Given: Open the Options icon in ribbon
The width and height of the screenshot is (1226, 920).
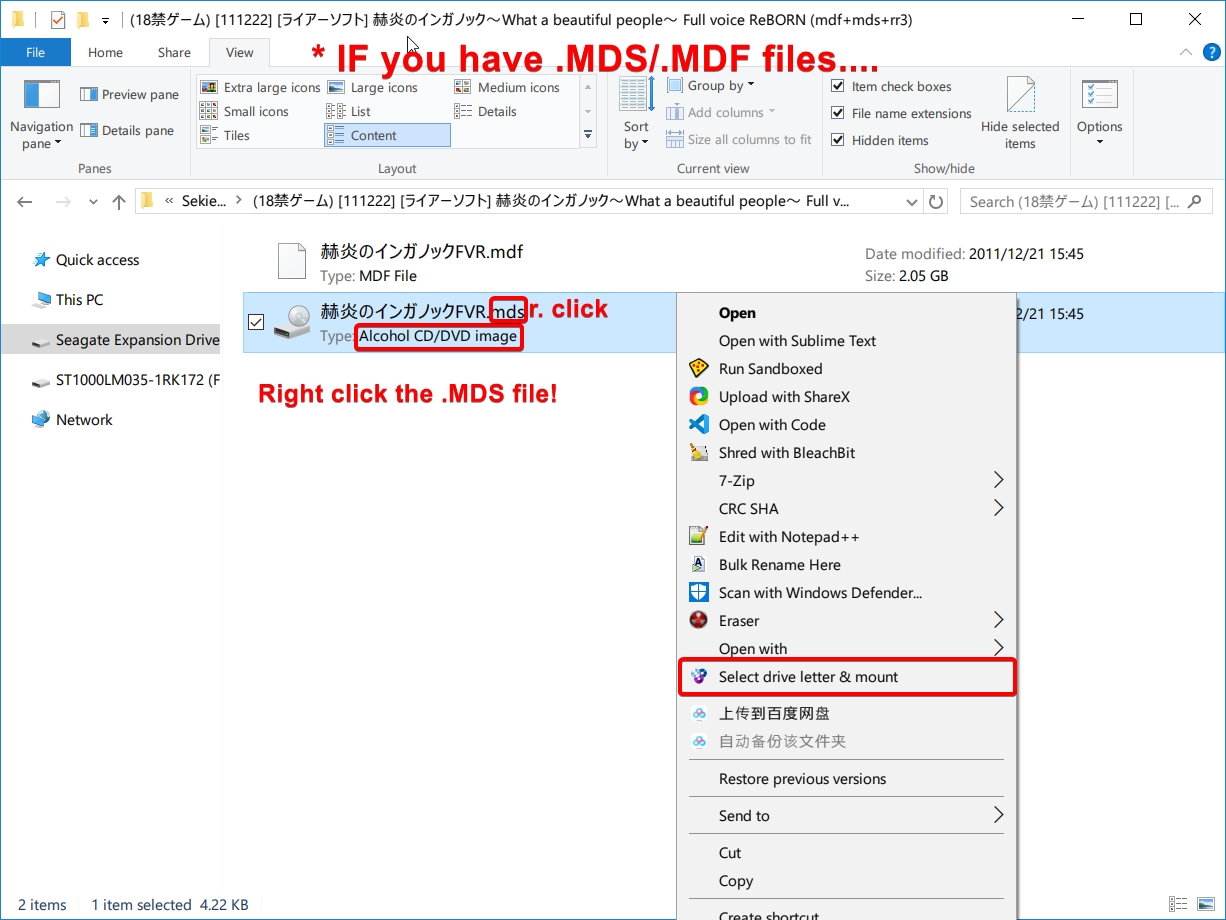Looking at the screenshot, I should coord(1099,96).
